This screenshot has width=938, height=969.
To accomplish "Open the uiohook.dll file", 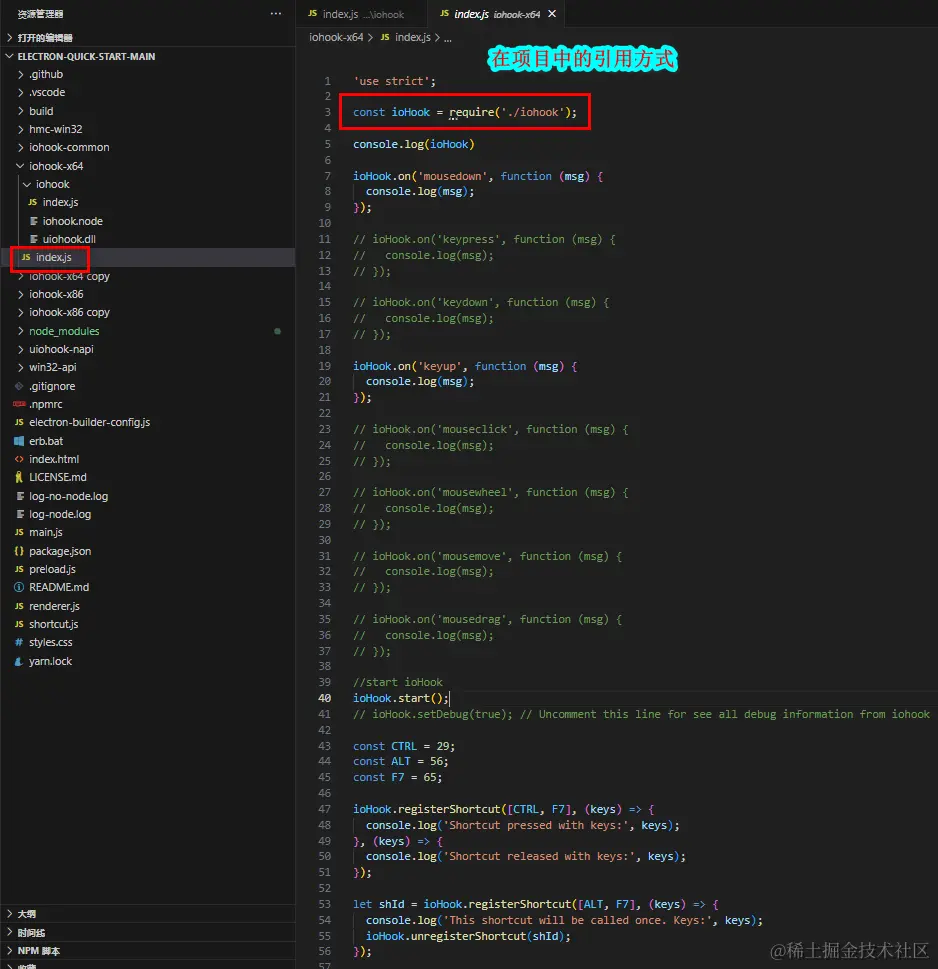I will tap(148, 239).
